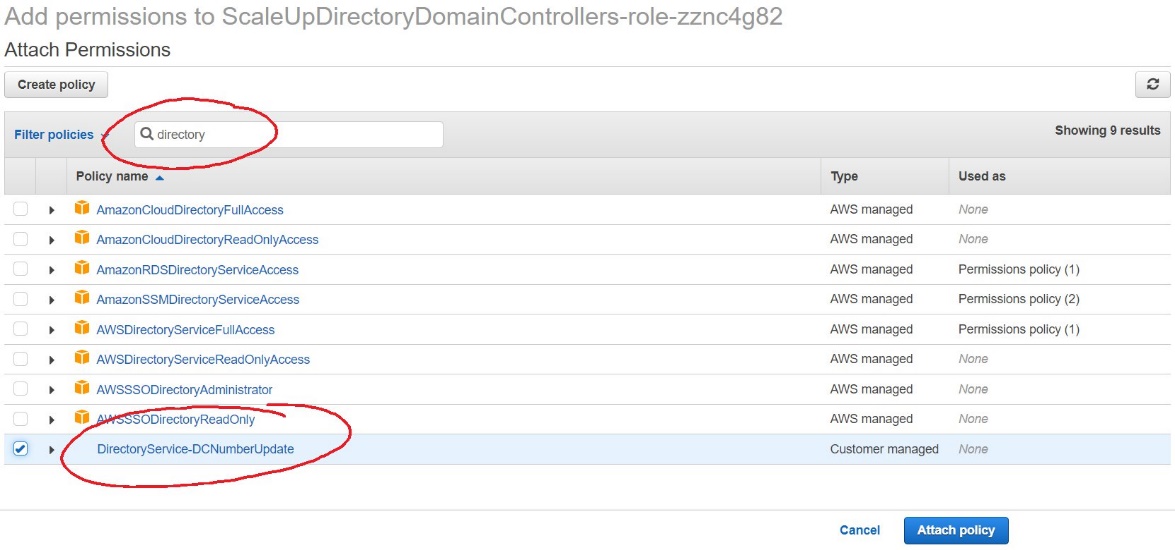
Task: Click 'Showing 9 results' text
Action: pos(1108,130)
